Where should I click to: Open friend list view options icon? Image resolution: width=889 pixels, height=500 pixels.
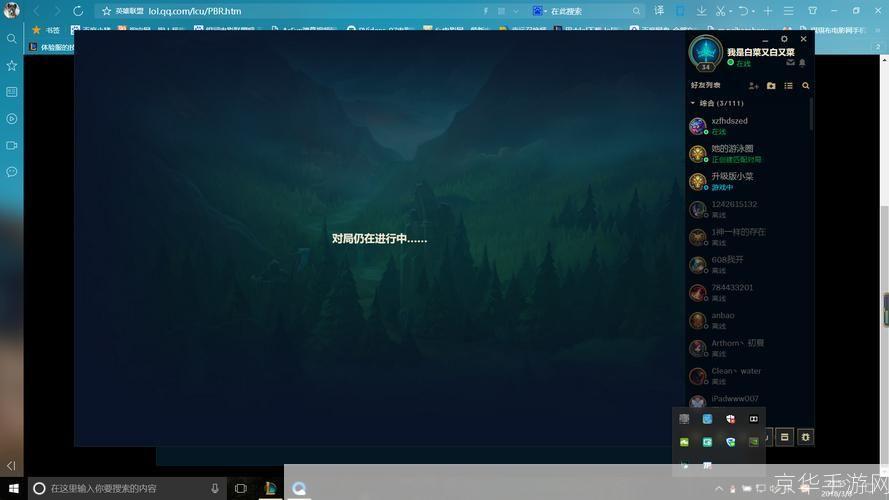click(x=788, y=86)
